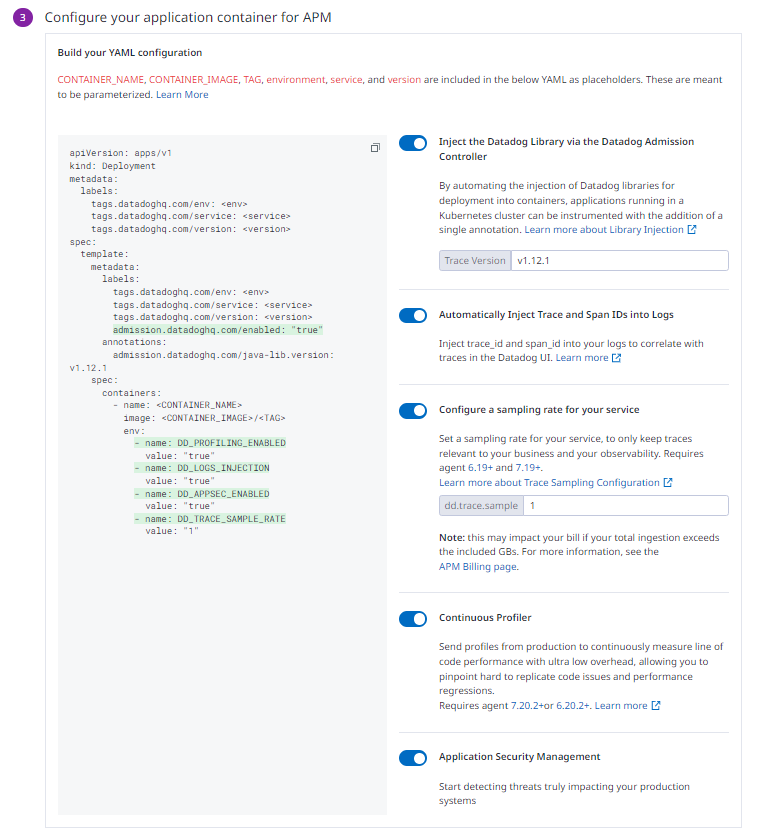This screenshot has width=772, height=836.
Task: Disable Configure a sampling rate switch
Action: (413, 411)
